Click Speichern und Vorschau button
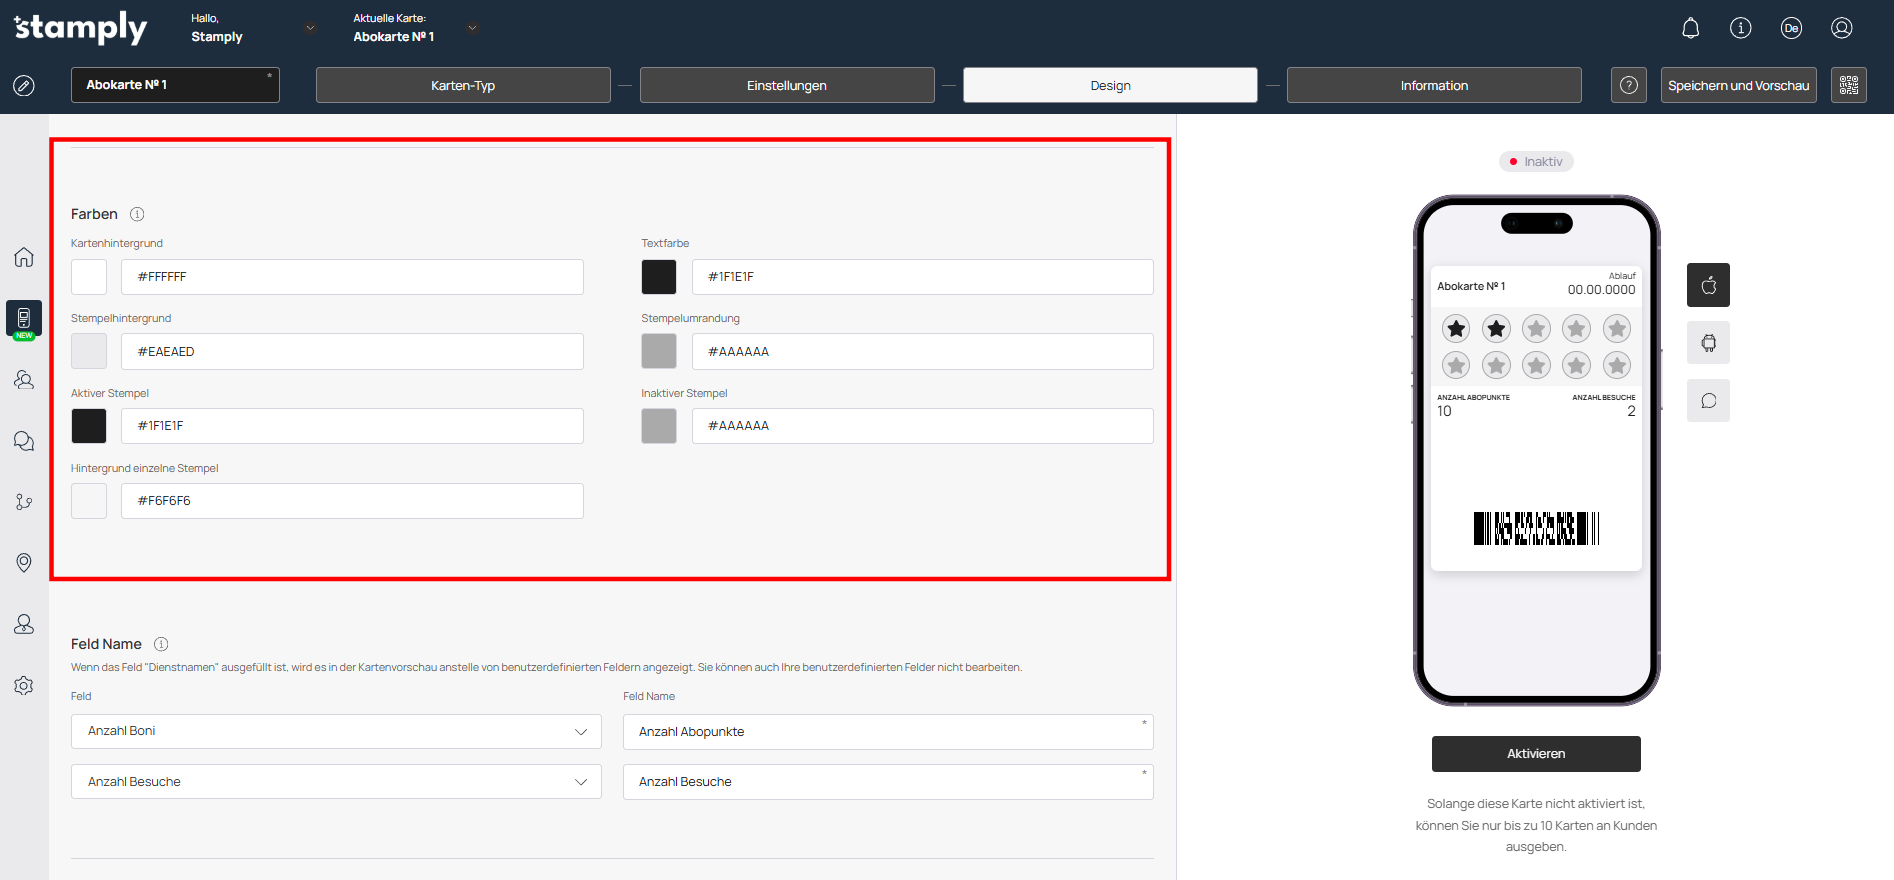This screenshot has width=1894, height=880. click(1738, 85)
